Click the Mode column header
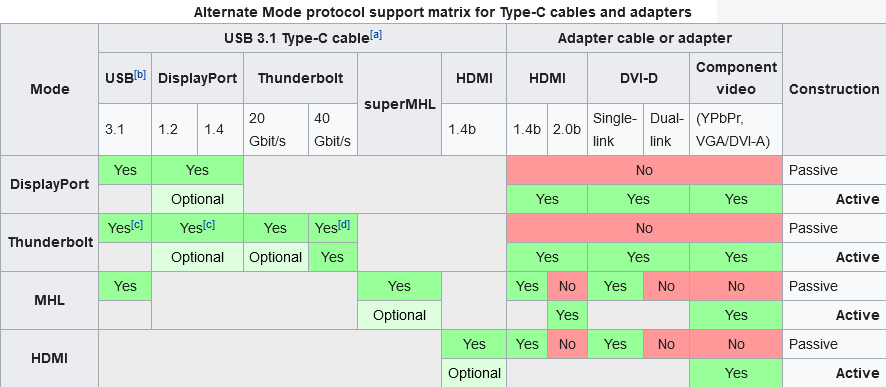Screen dimensions: 886x387 pos(50,89)
